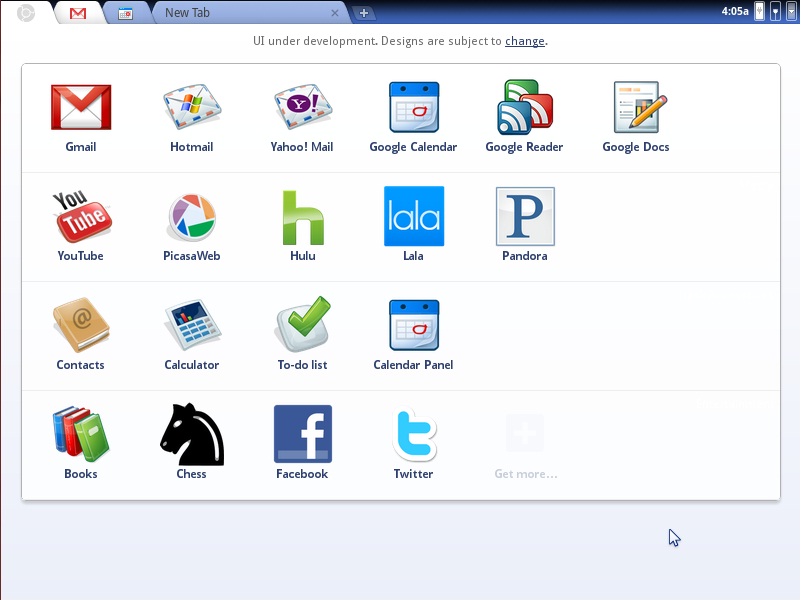Open the Gmail app icon

tap(81, 107)
